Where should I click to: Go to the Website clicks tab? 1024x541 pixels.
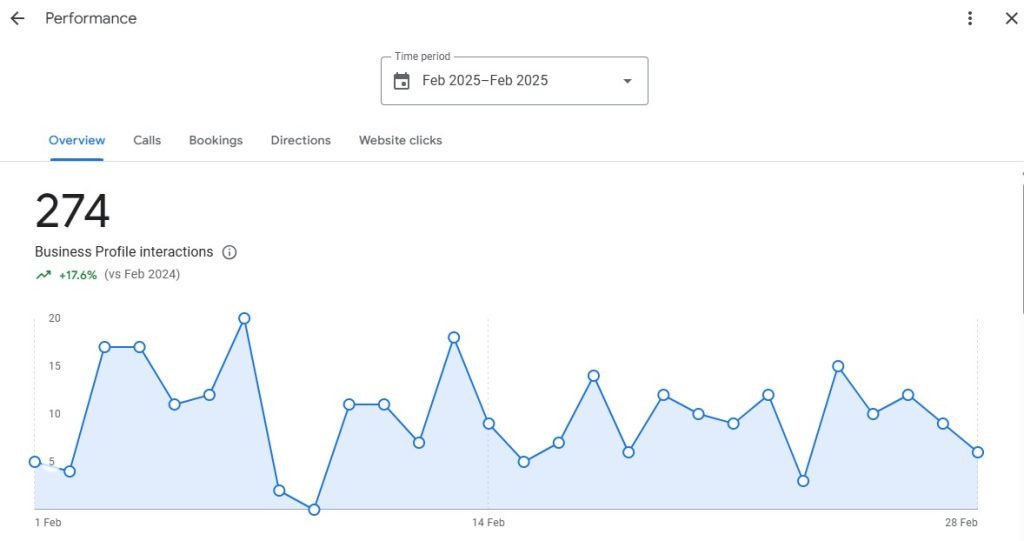(400, 140)
